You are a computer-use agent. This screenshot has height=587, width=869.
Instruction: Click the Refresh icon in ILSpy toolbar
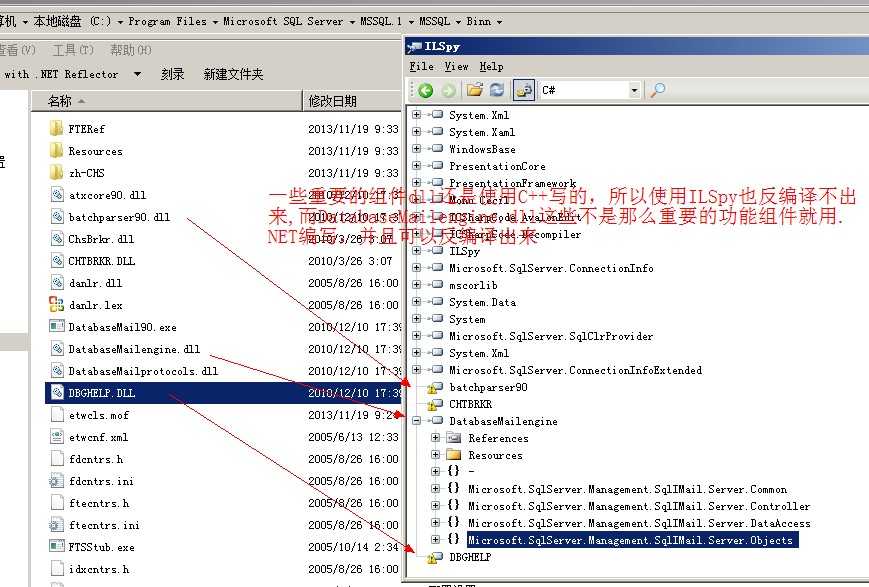click(x=497, y=89)
